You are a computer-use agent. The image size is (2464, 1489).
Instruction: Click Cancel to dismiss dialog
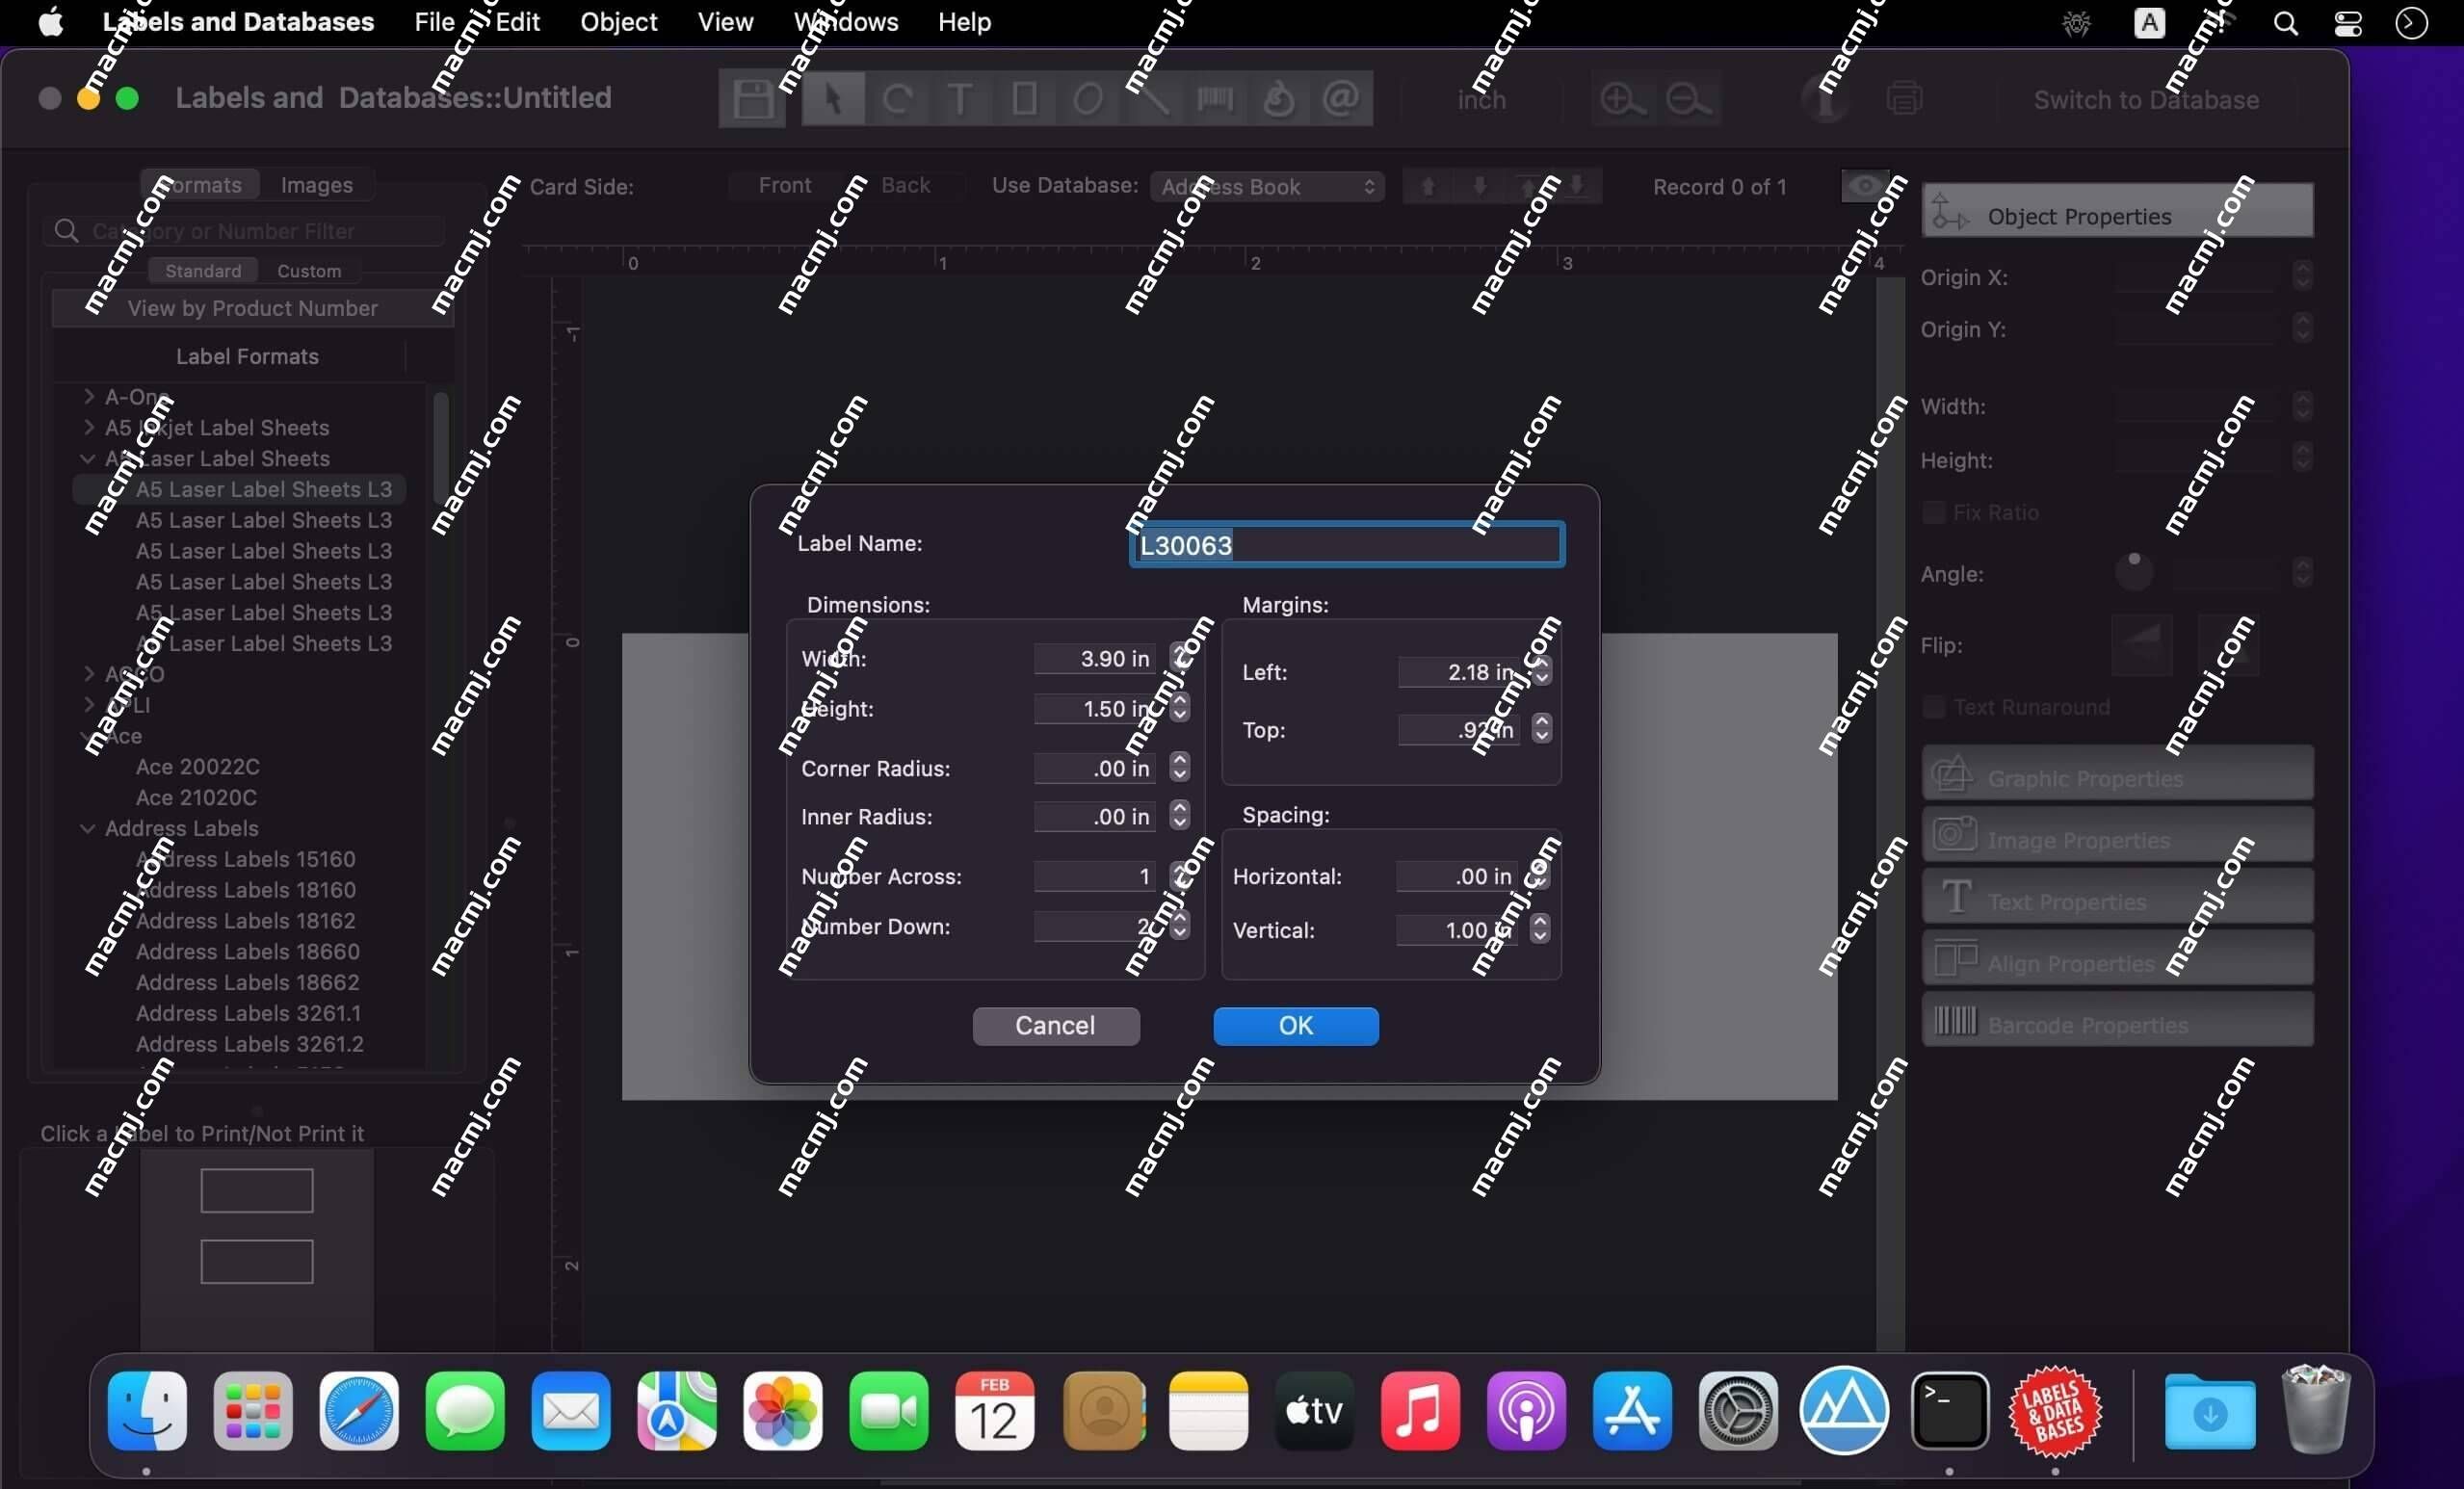click(1054, 1025)
